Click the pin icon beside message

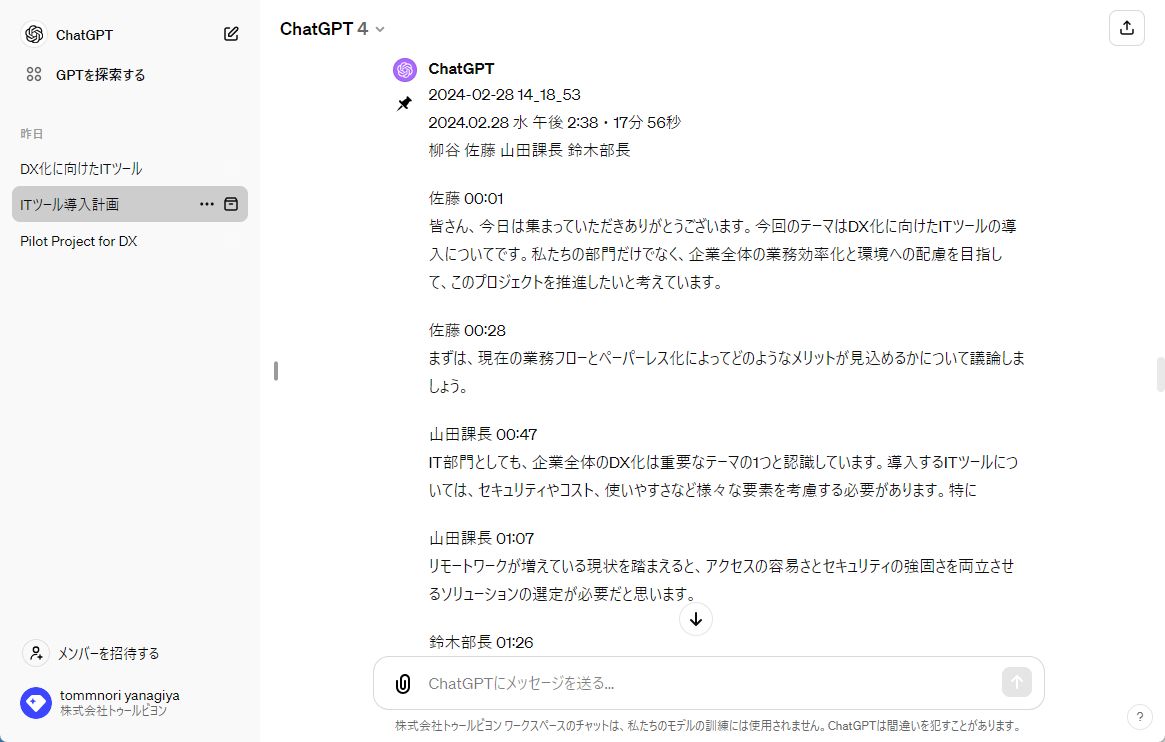tap(404, 104)
